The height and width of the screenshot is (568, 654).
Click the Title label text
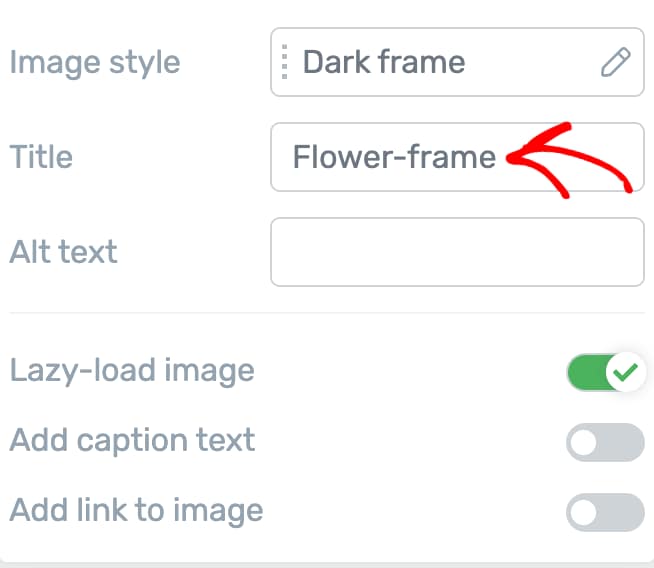(41, 157)
